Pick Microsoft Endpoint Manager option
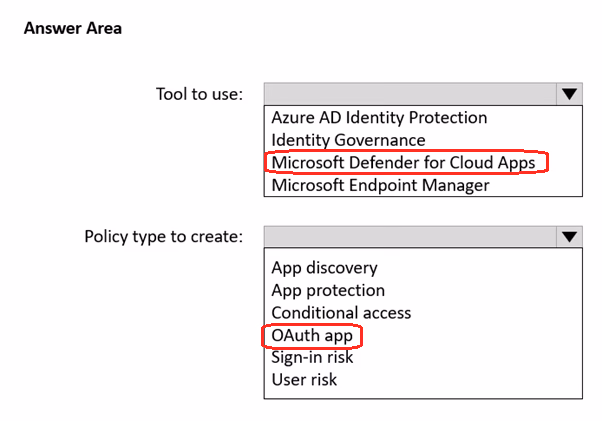 pos(380,185)
